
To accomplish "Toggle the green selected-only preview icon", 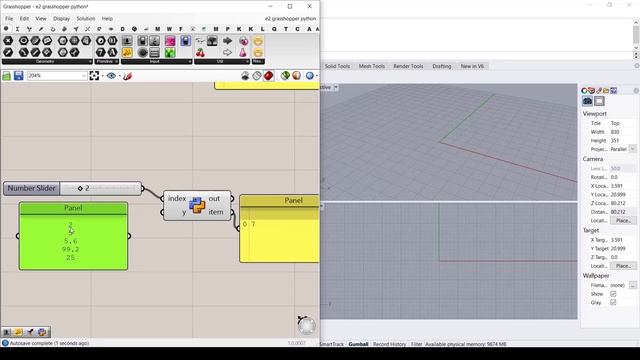I will [x=285, y=76].
